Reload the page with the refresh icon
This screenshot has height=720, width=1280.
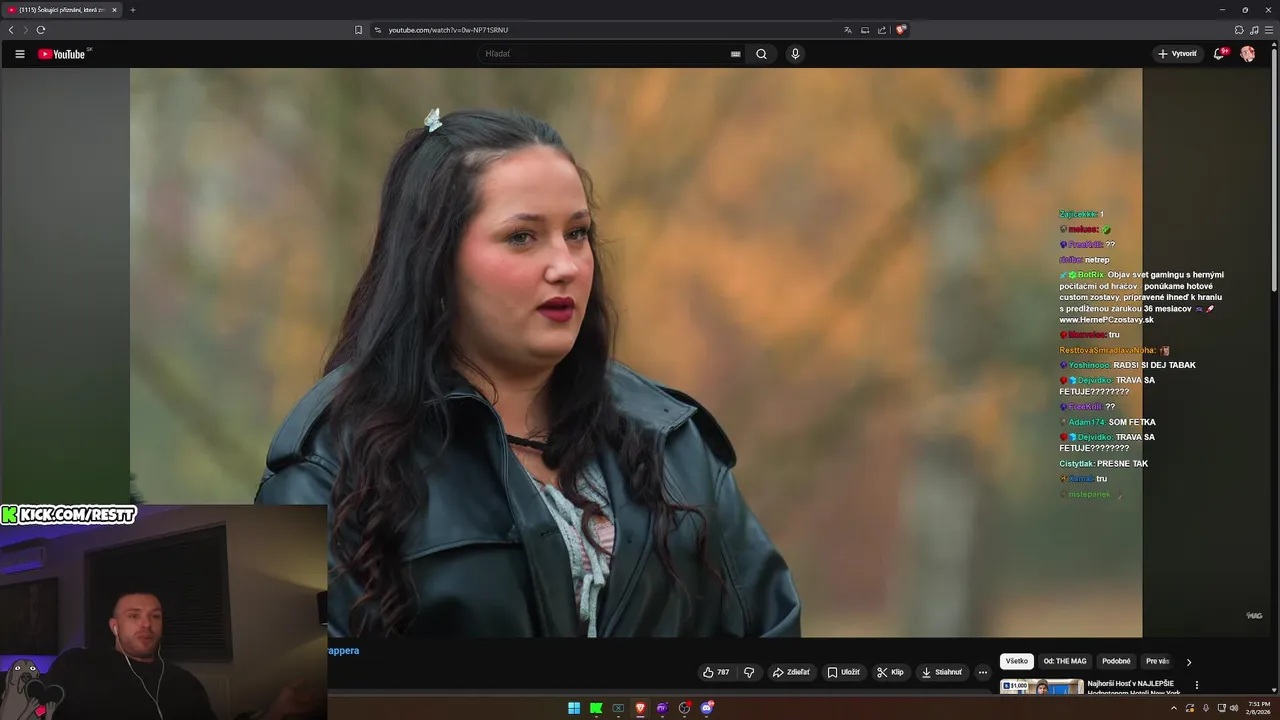41,30
